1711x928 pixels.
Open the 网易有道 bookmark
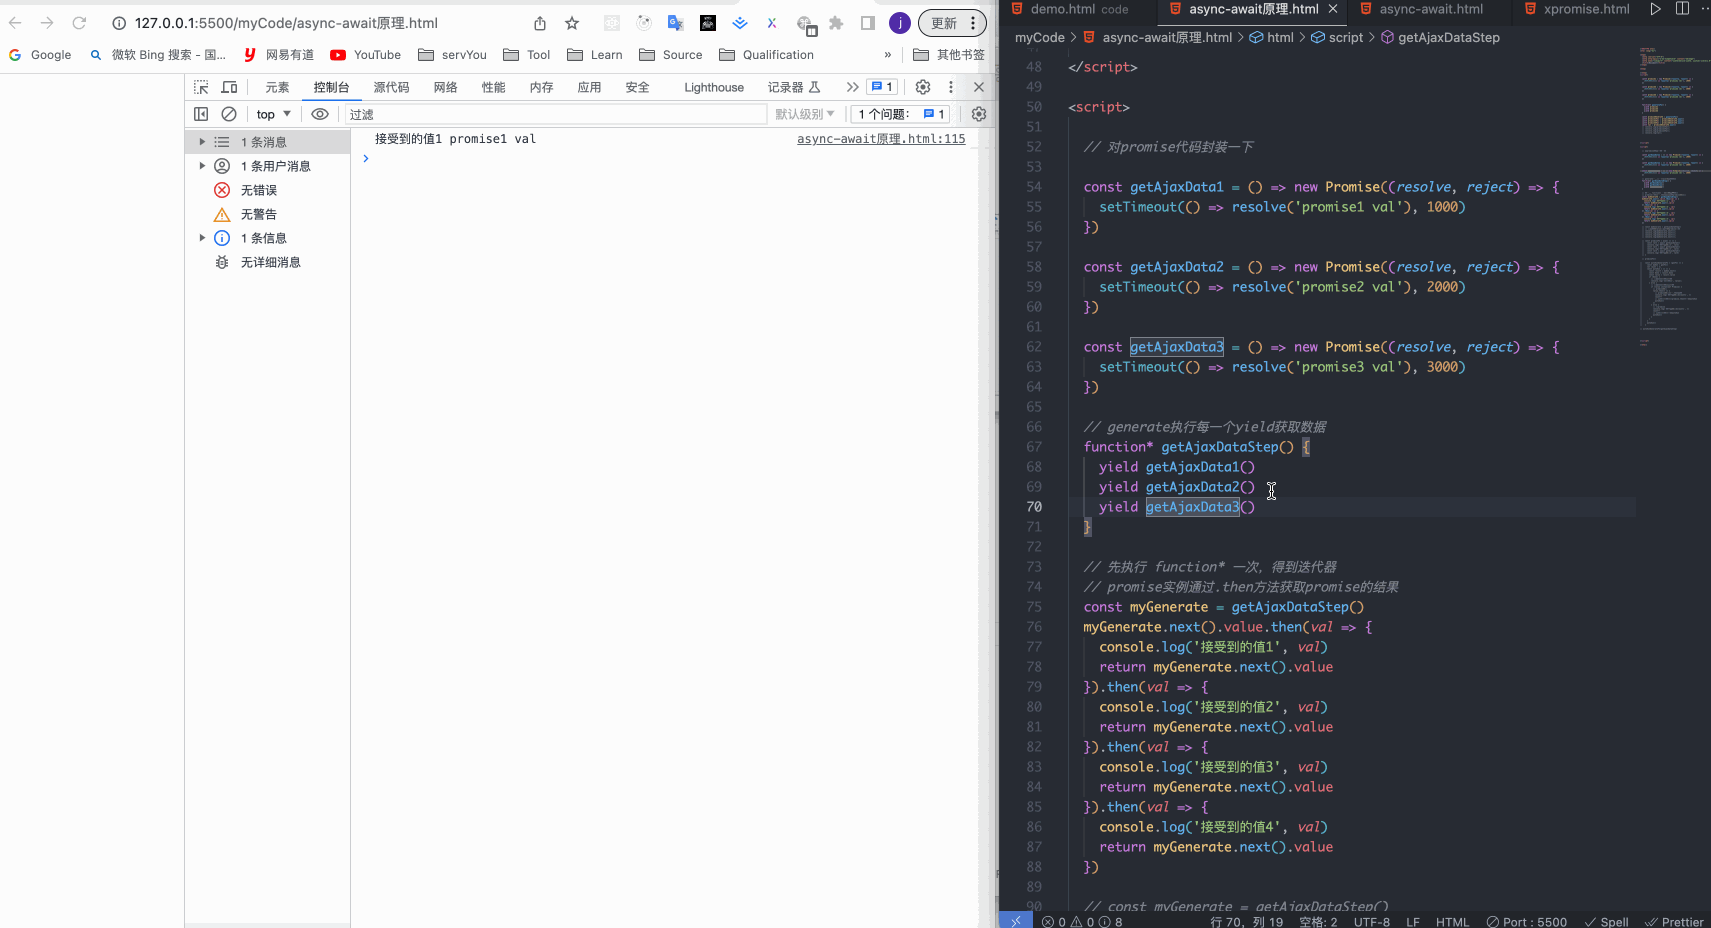[279, 55]
